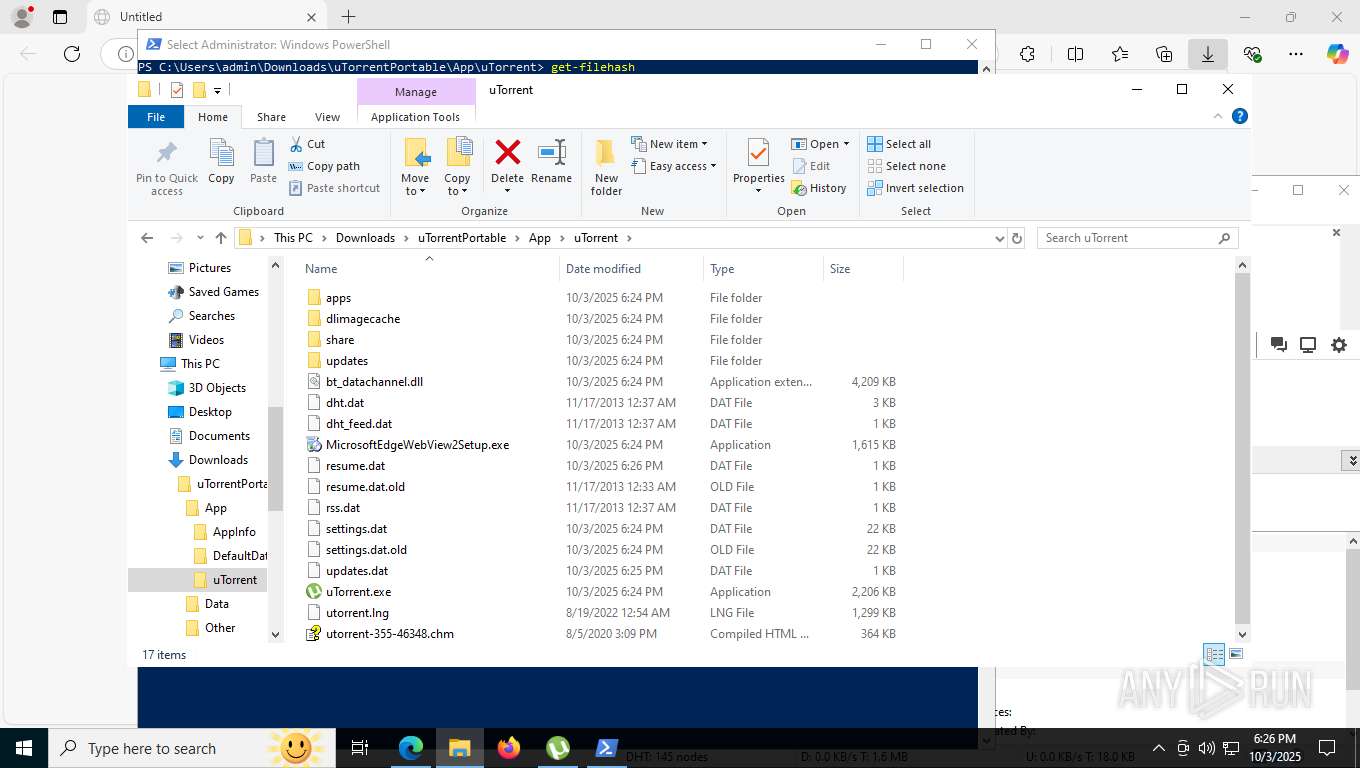
Task: Select Downloads in navigation pane
Action: click(218, 460)
